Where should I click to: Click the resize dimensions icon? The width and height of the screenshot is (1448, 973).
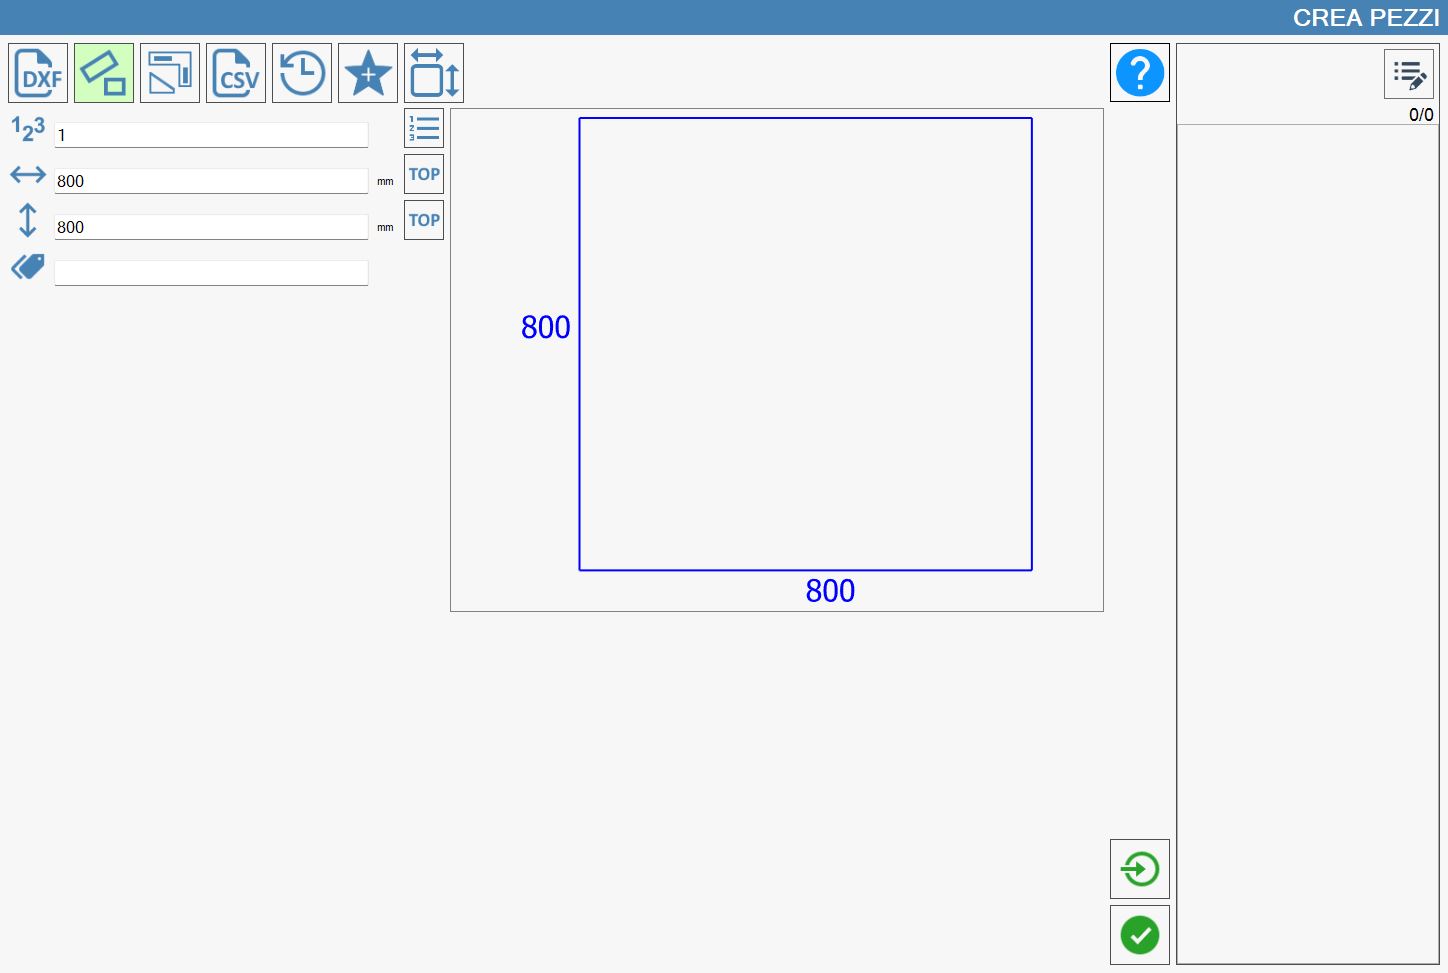(x=434, y=73)
